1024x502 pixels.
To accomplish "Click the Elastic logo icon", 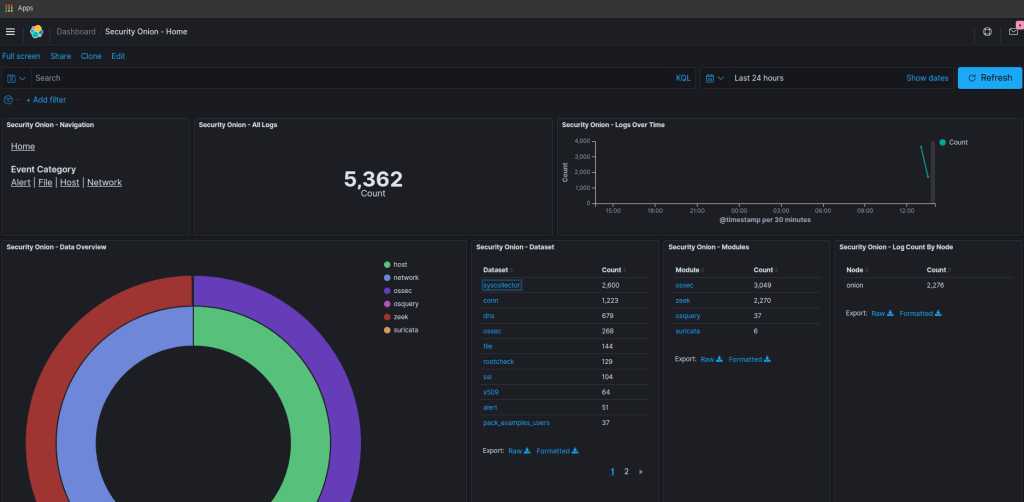I will [36, 32].
